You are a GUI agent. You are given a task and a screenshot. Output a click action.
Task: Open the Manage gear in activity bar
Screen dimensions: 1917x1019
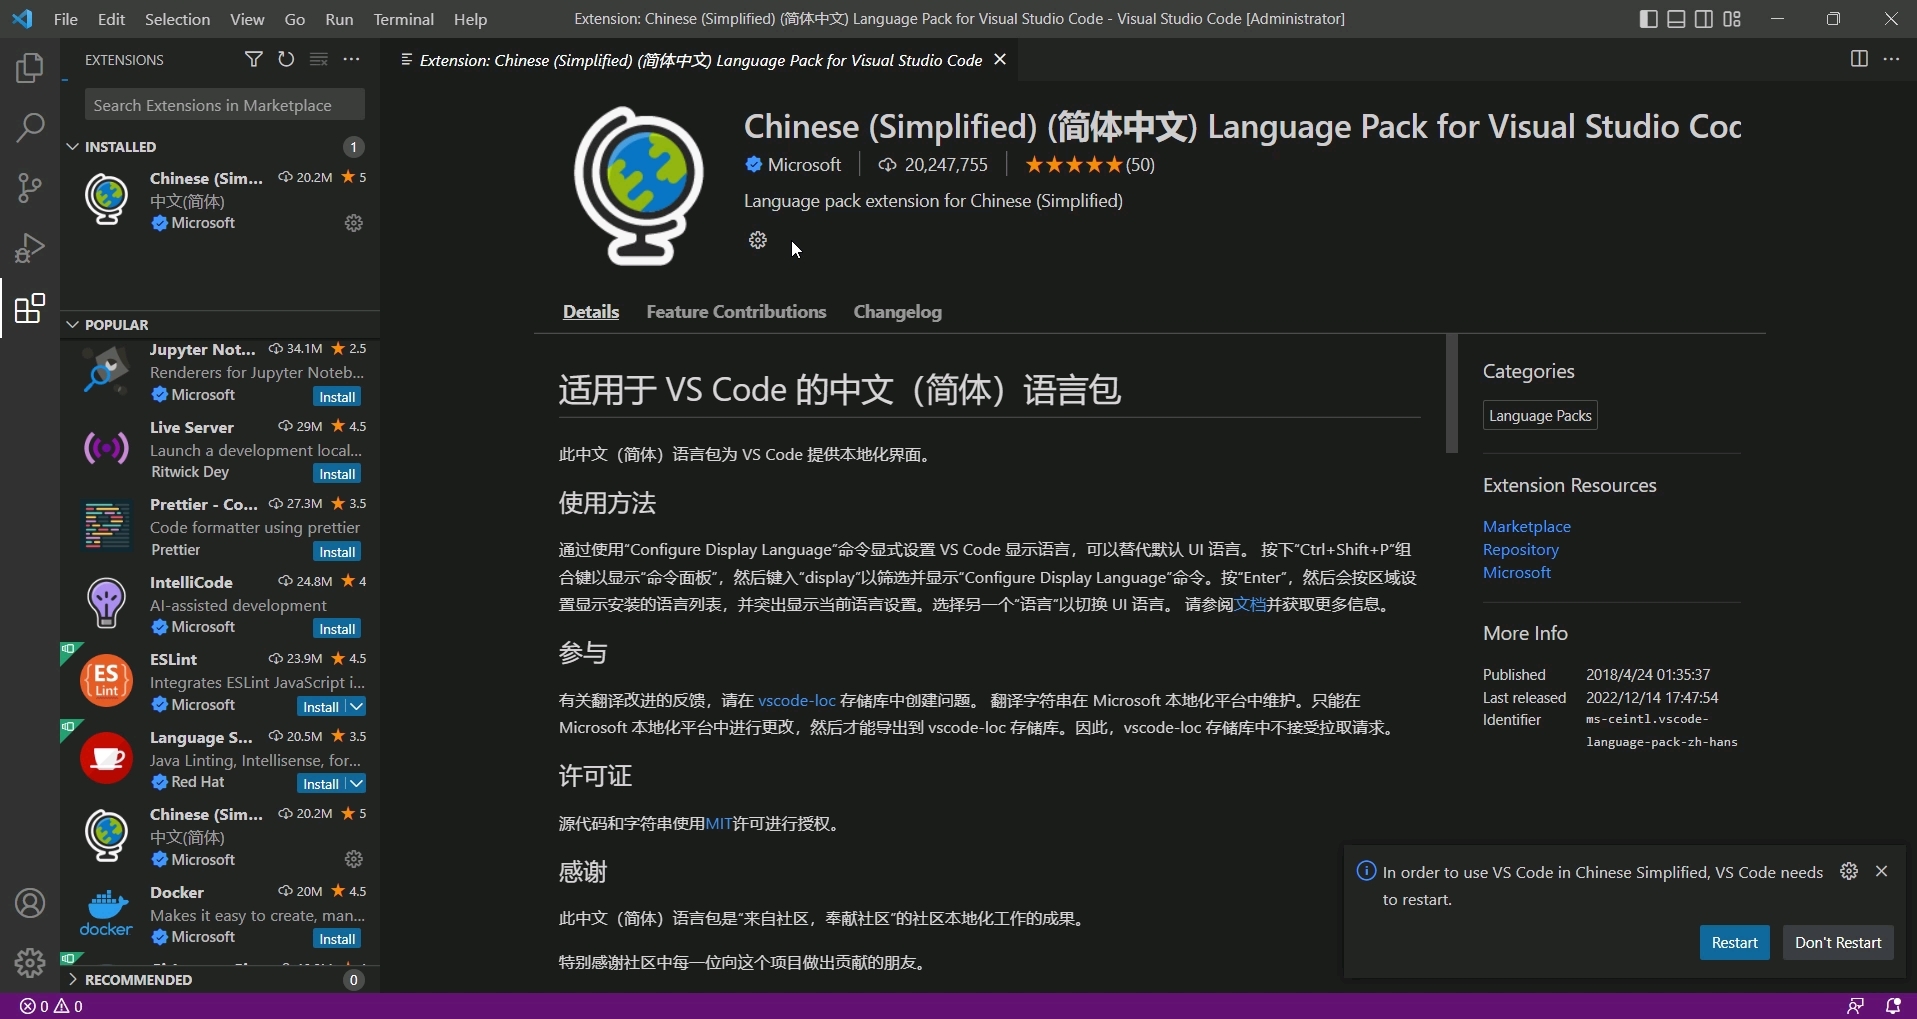pos(30,963)
